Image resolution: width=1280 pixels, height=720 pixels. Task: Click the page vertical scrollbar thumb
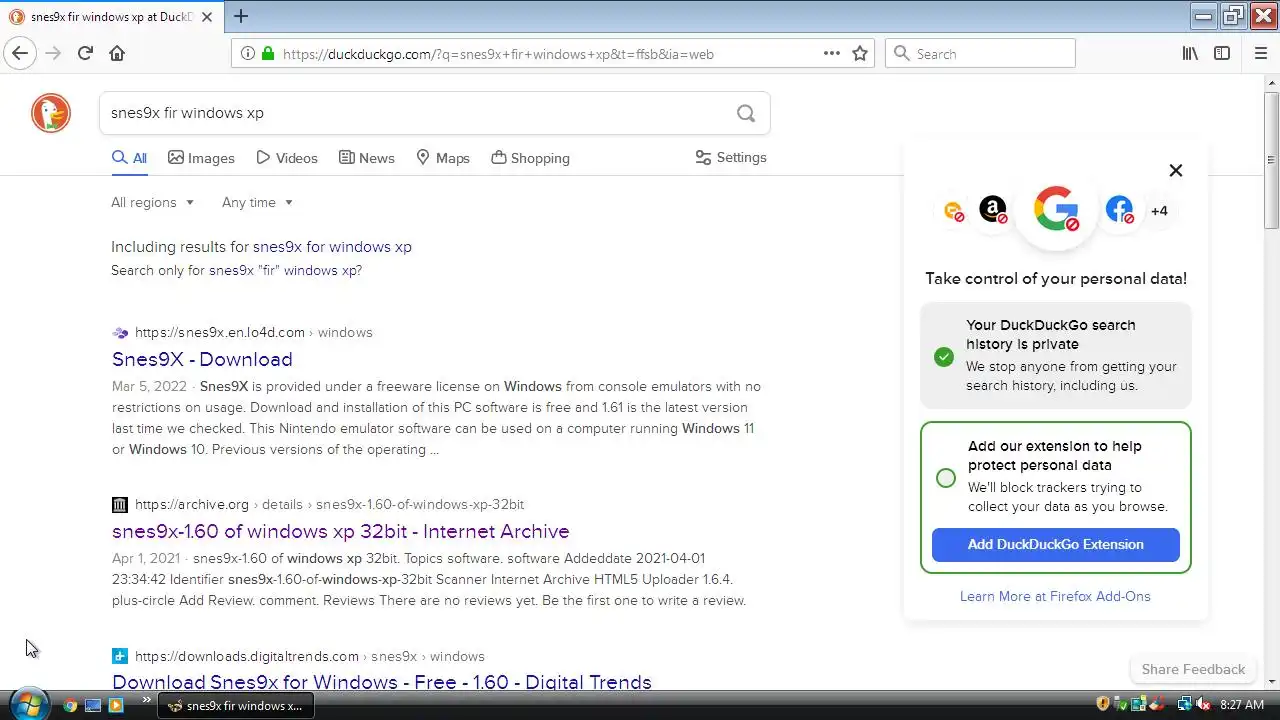point(1272,160)
